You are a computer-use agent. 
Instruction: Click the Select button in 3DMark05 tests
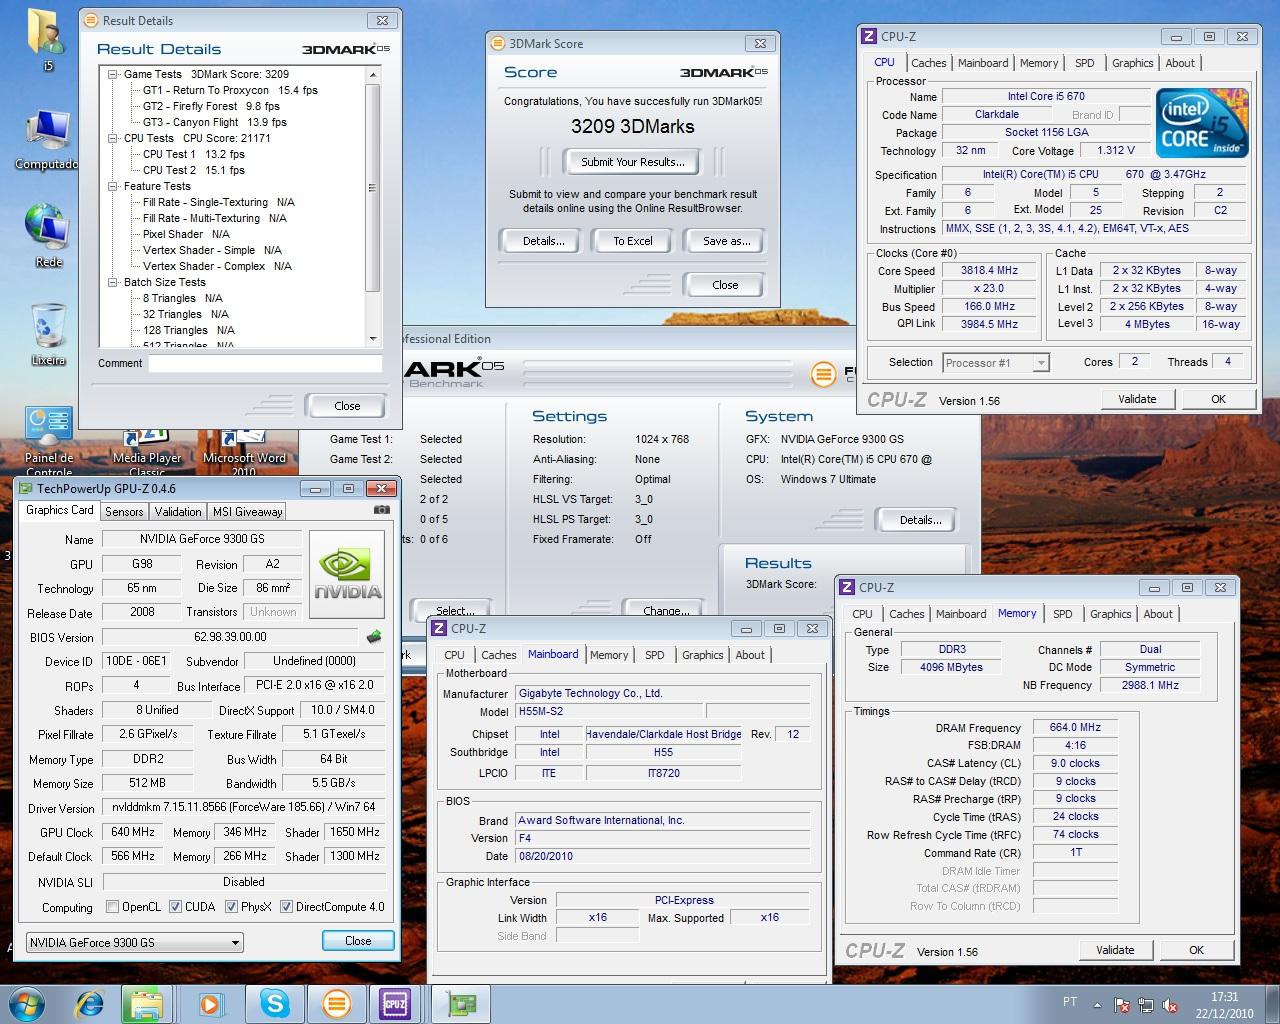pyautogui.click(x=454, y=609)
